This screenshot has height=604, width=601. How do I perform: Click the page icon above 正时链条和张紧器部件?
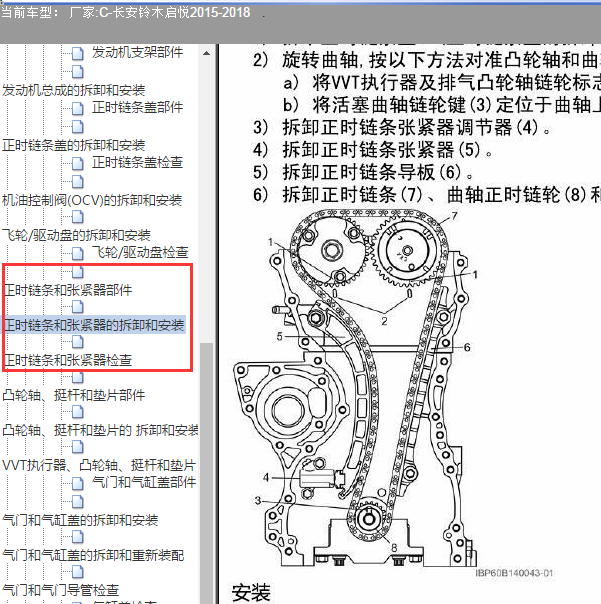(77, 272)
